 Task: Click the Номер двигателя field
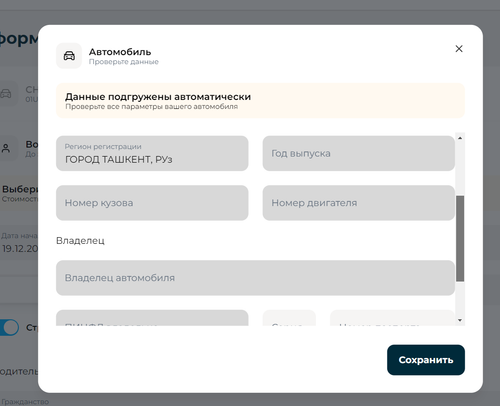(359, 203)
